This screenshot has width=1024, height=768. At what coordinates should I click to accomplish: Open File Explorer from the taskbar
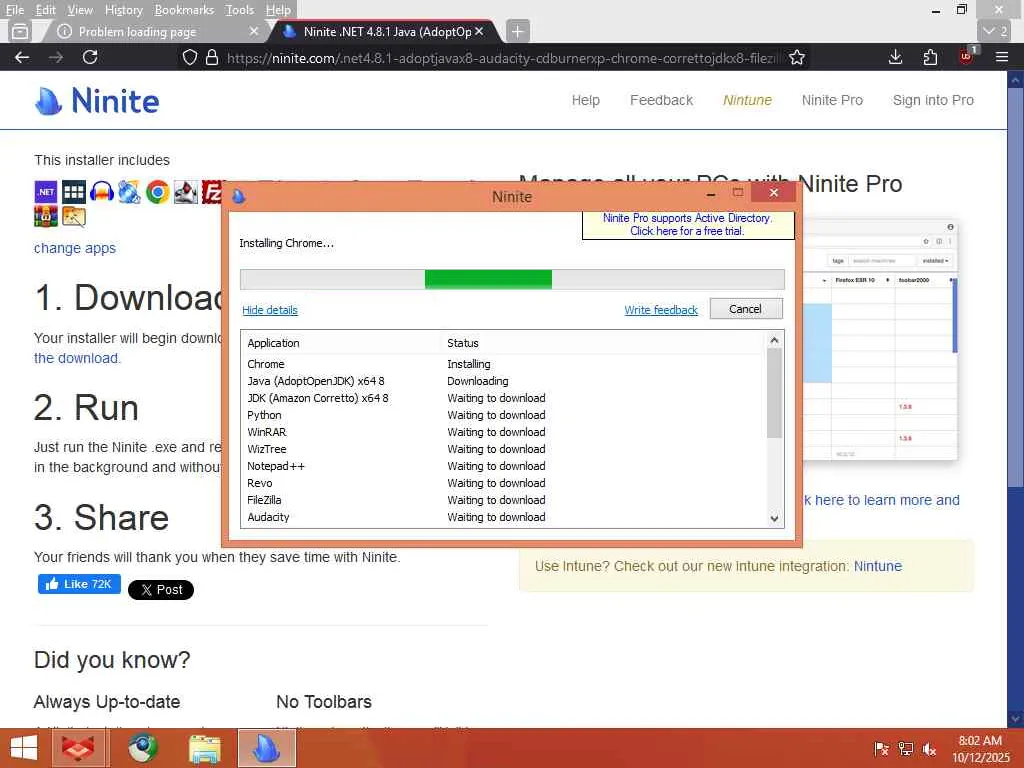[205, 748]
